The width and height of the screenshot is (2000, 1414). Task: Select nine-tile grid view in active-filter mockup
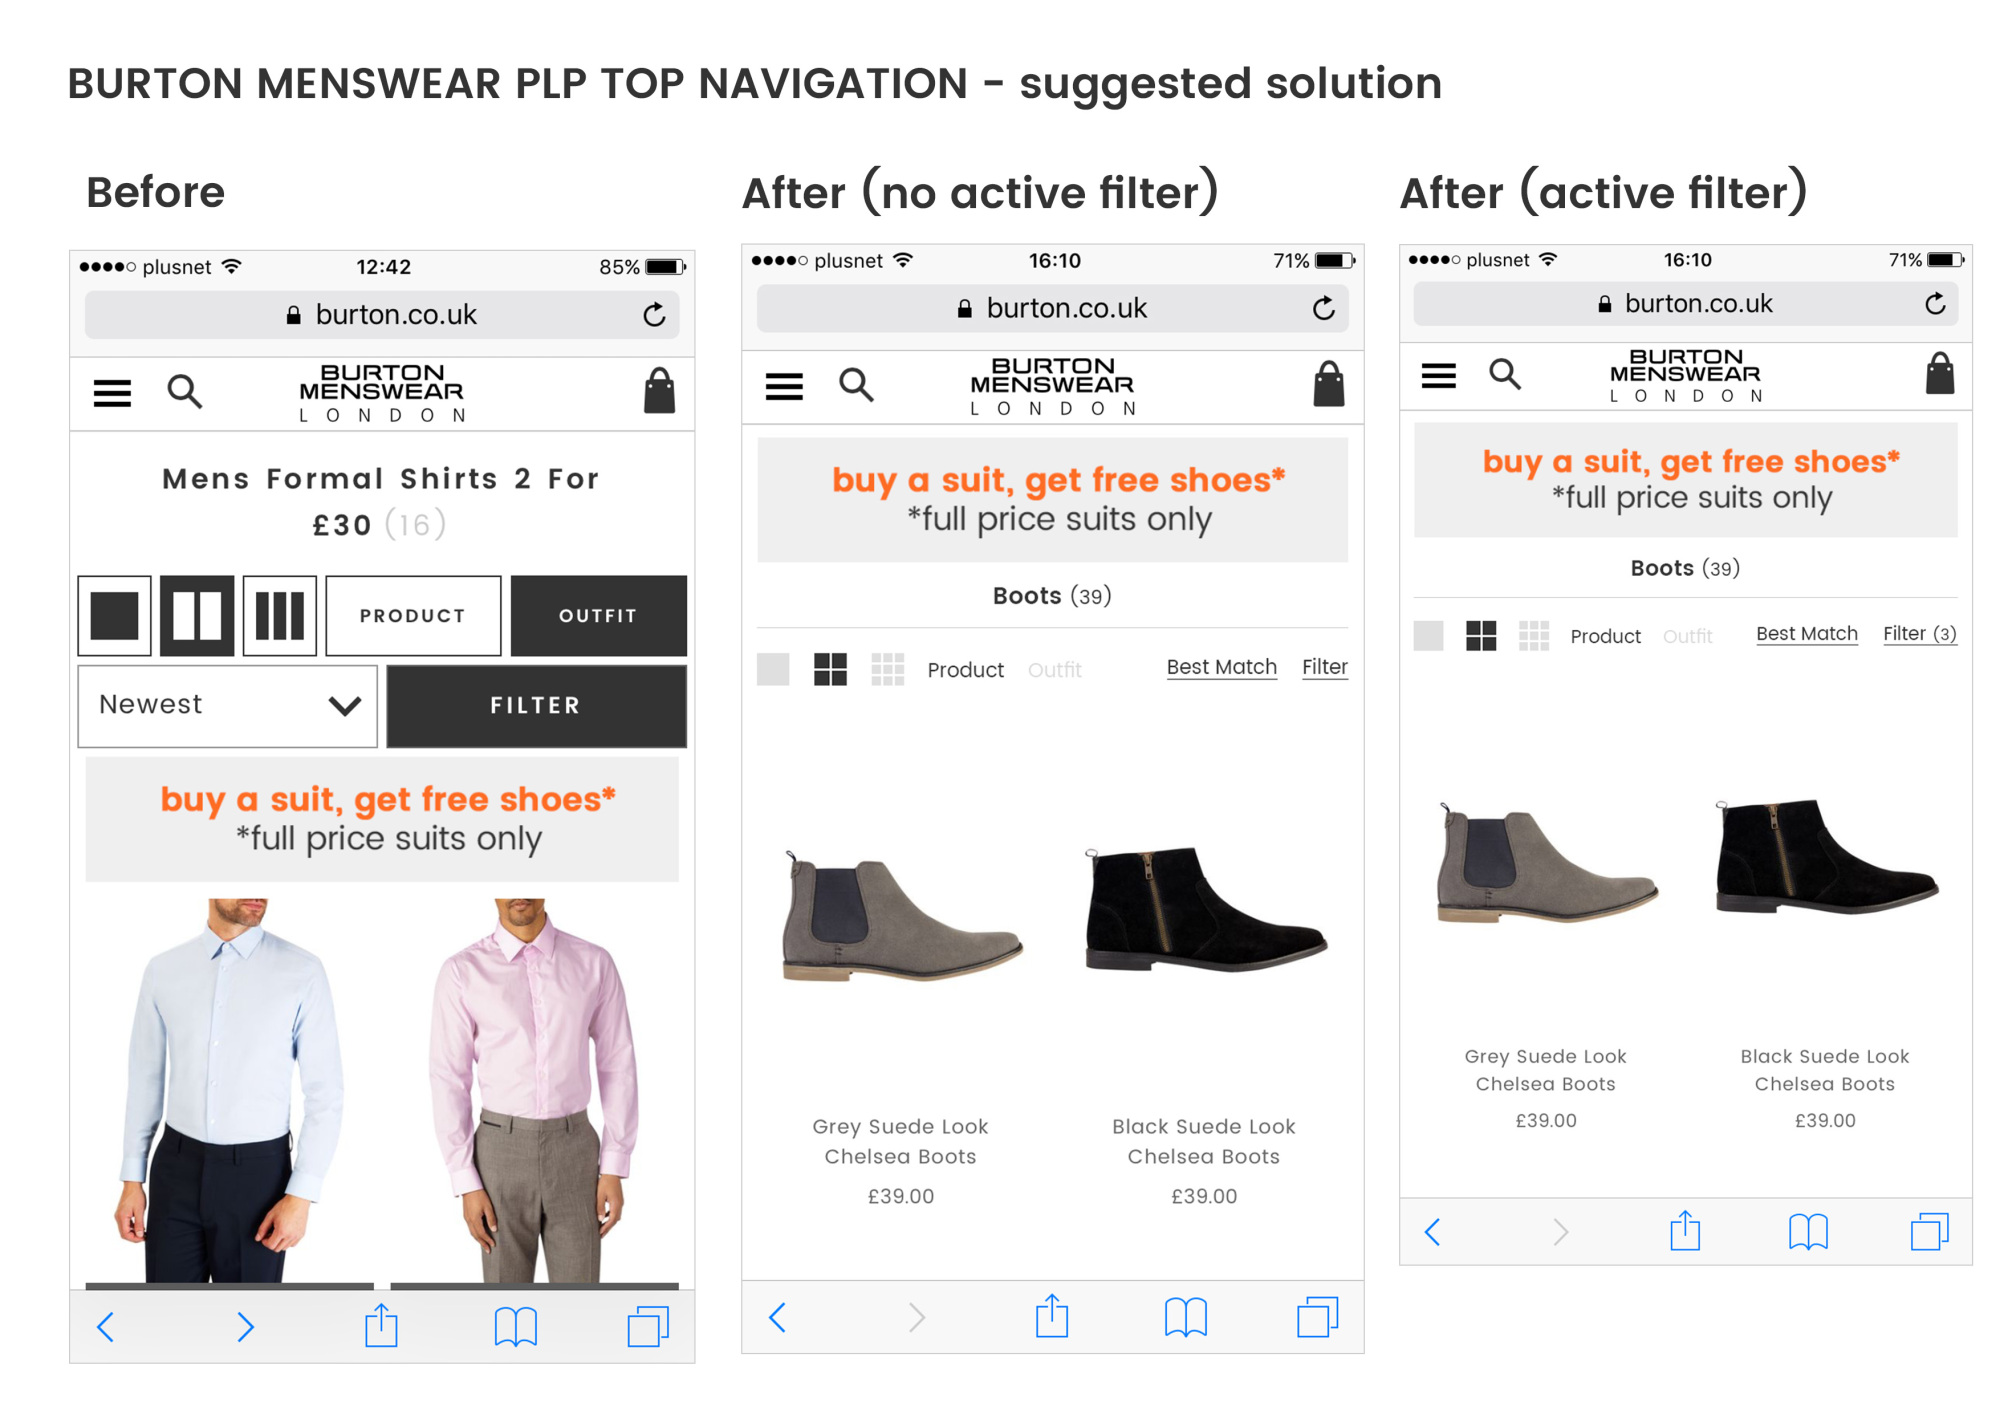pos(1533,636)
